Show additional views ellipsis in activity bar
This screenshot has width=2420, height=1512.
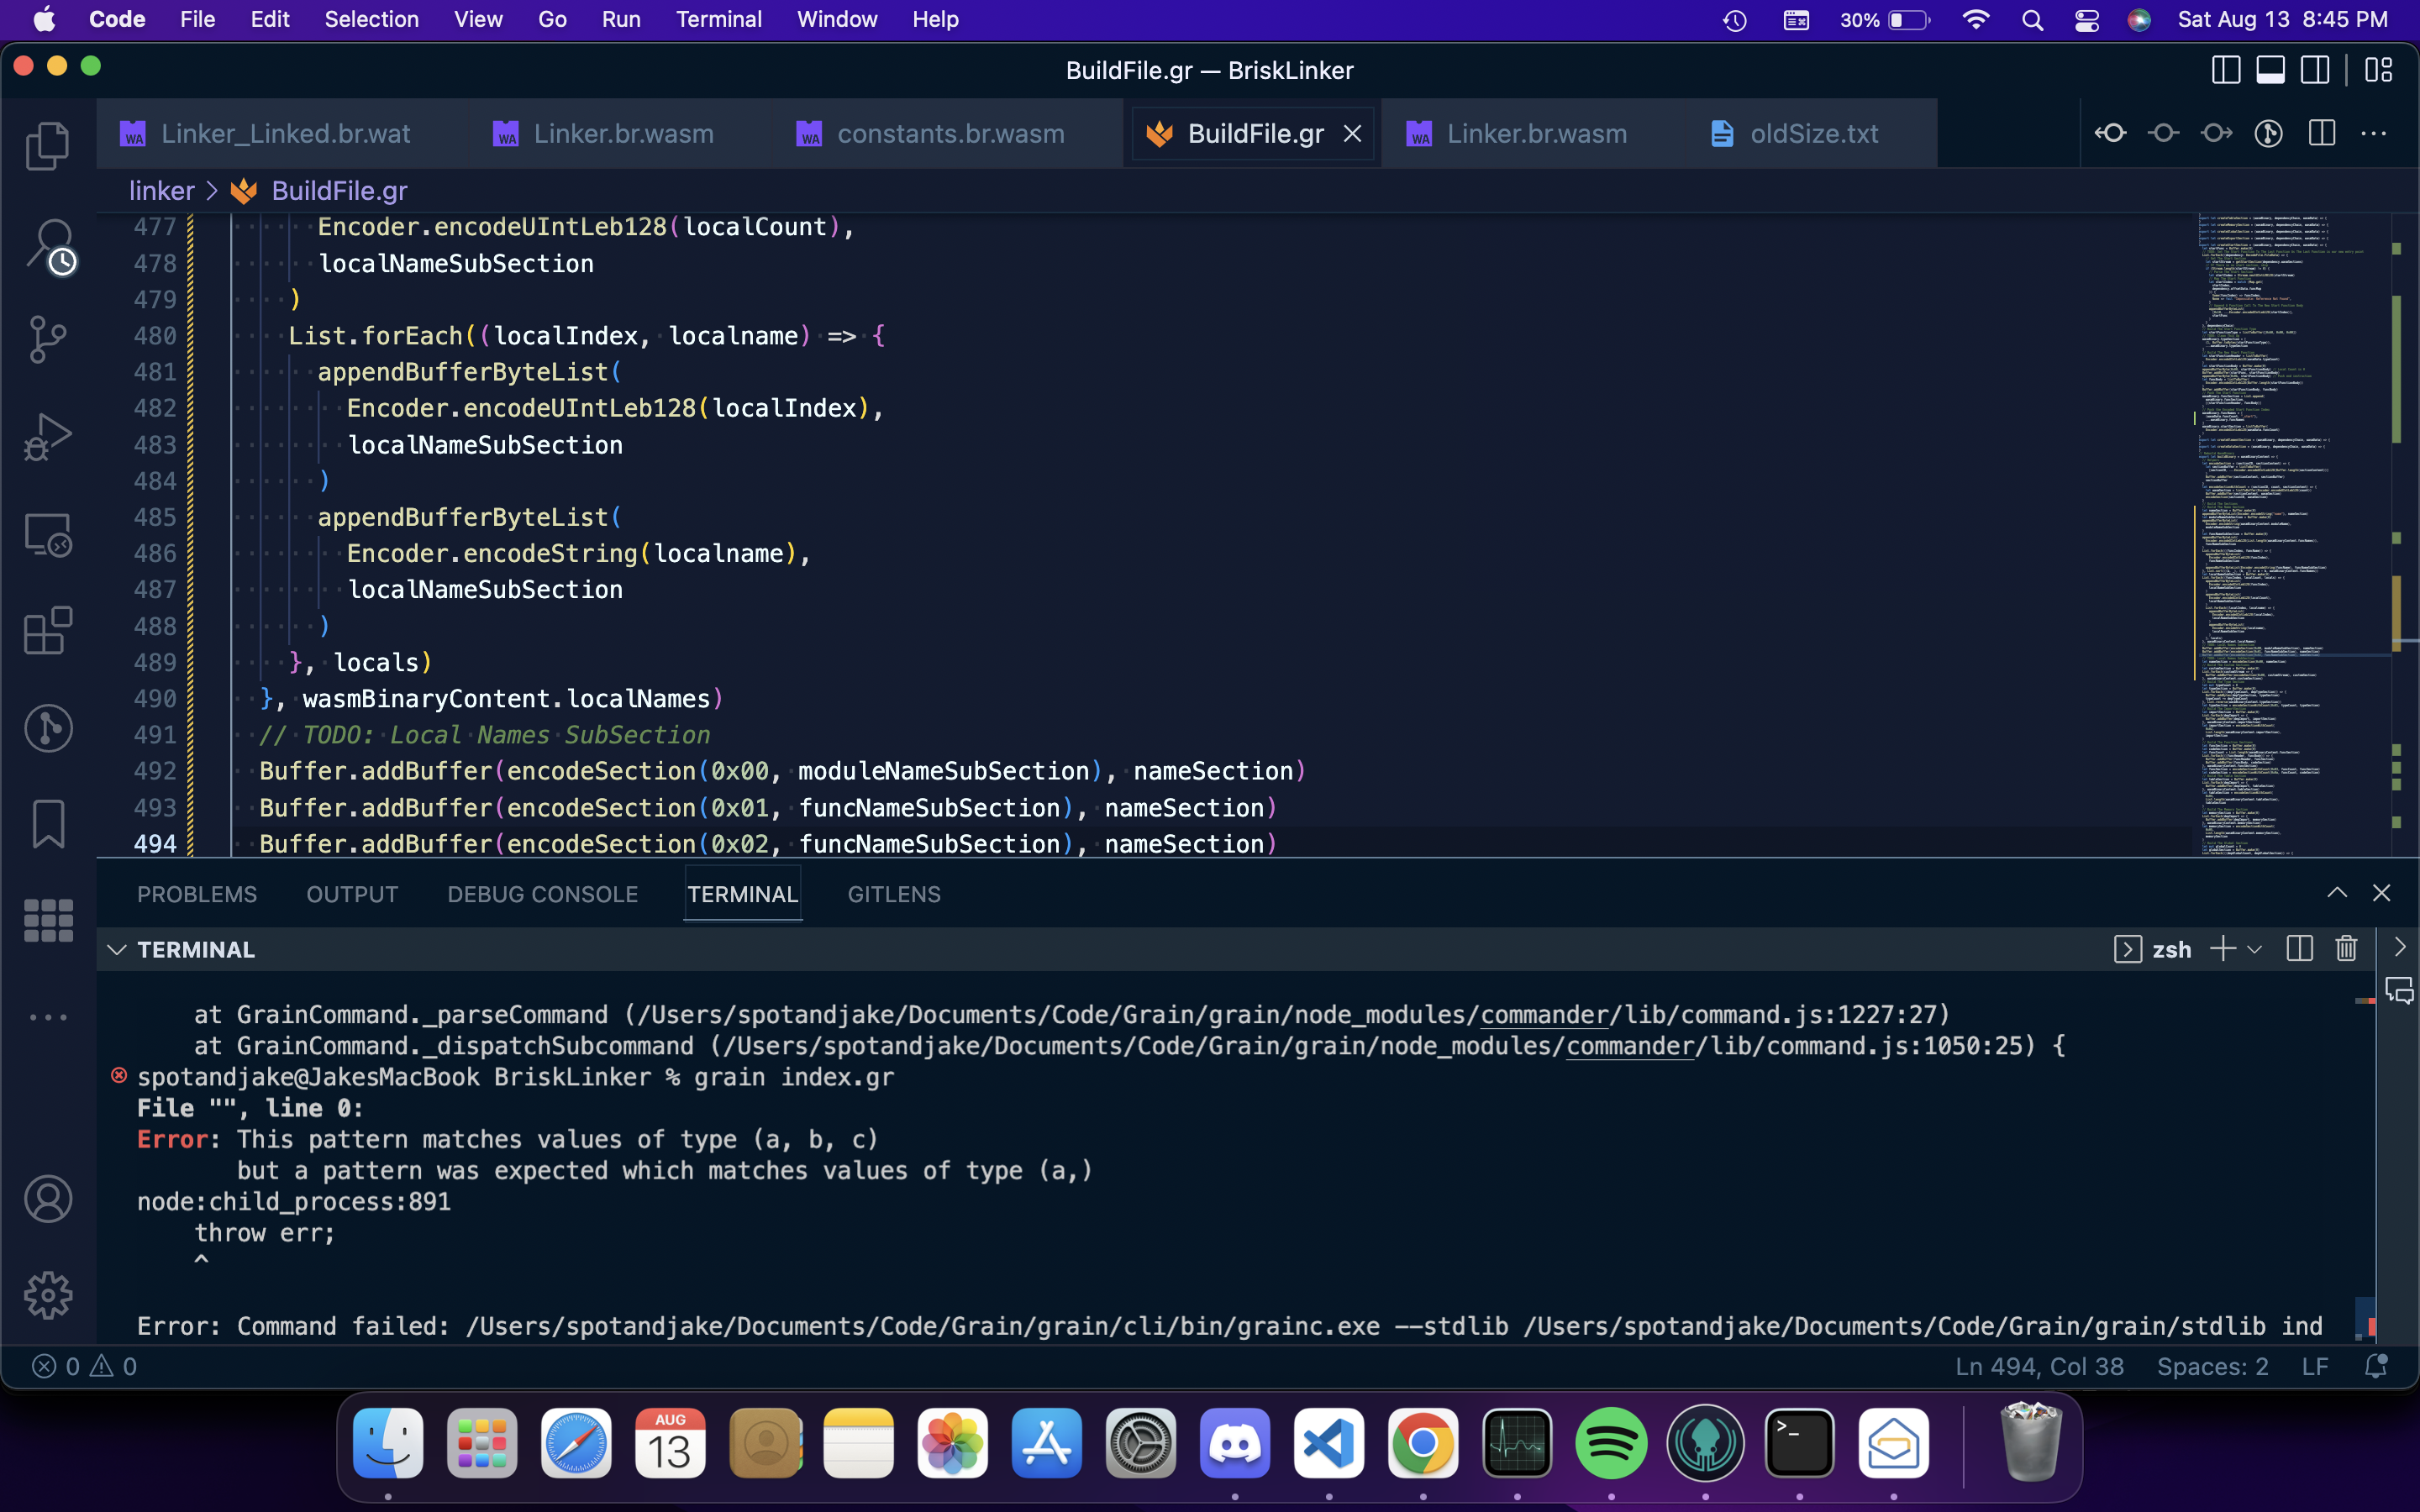point(48,1017)
